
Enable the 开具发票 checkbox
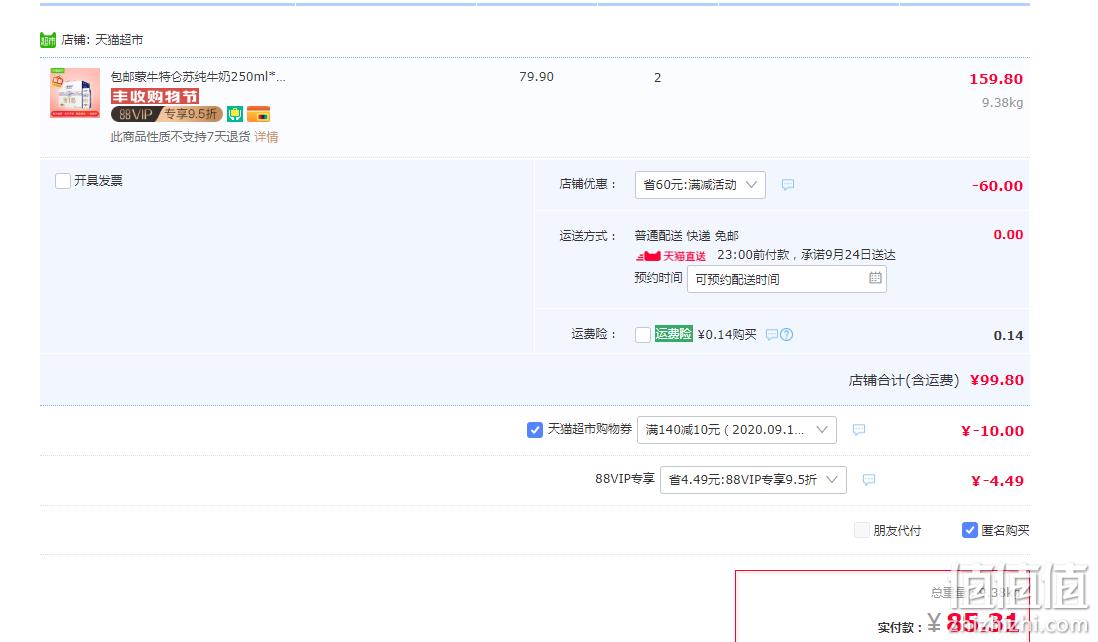[x=63, y=181]
